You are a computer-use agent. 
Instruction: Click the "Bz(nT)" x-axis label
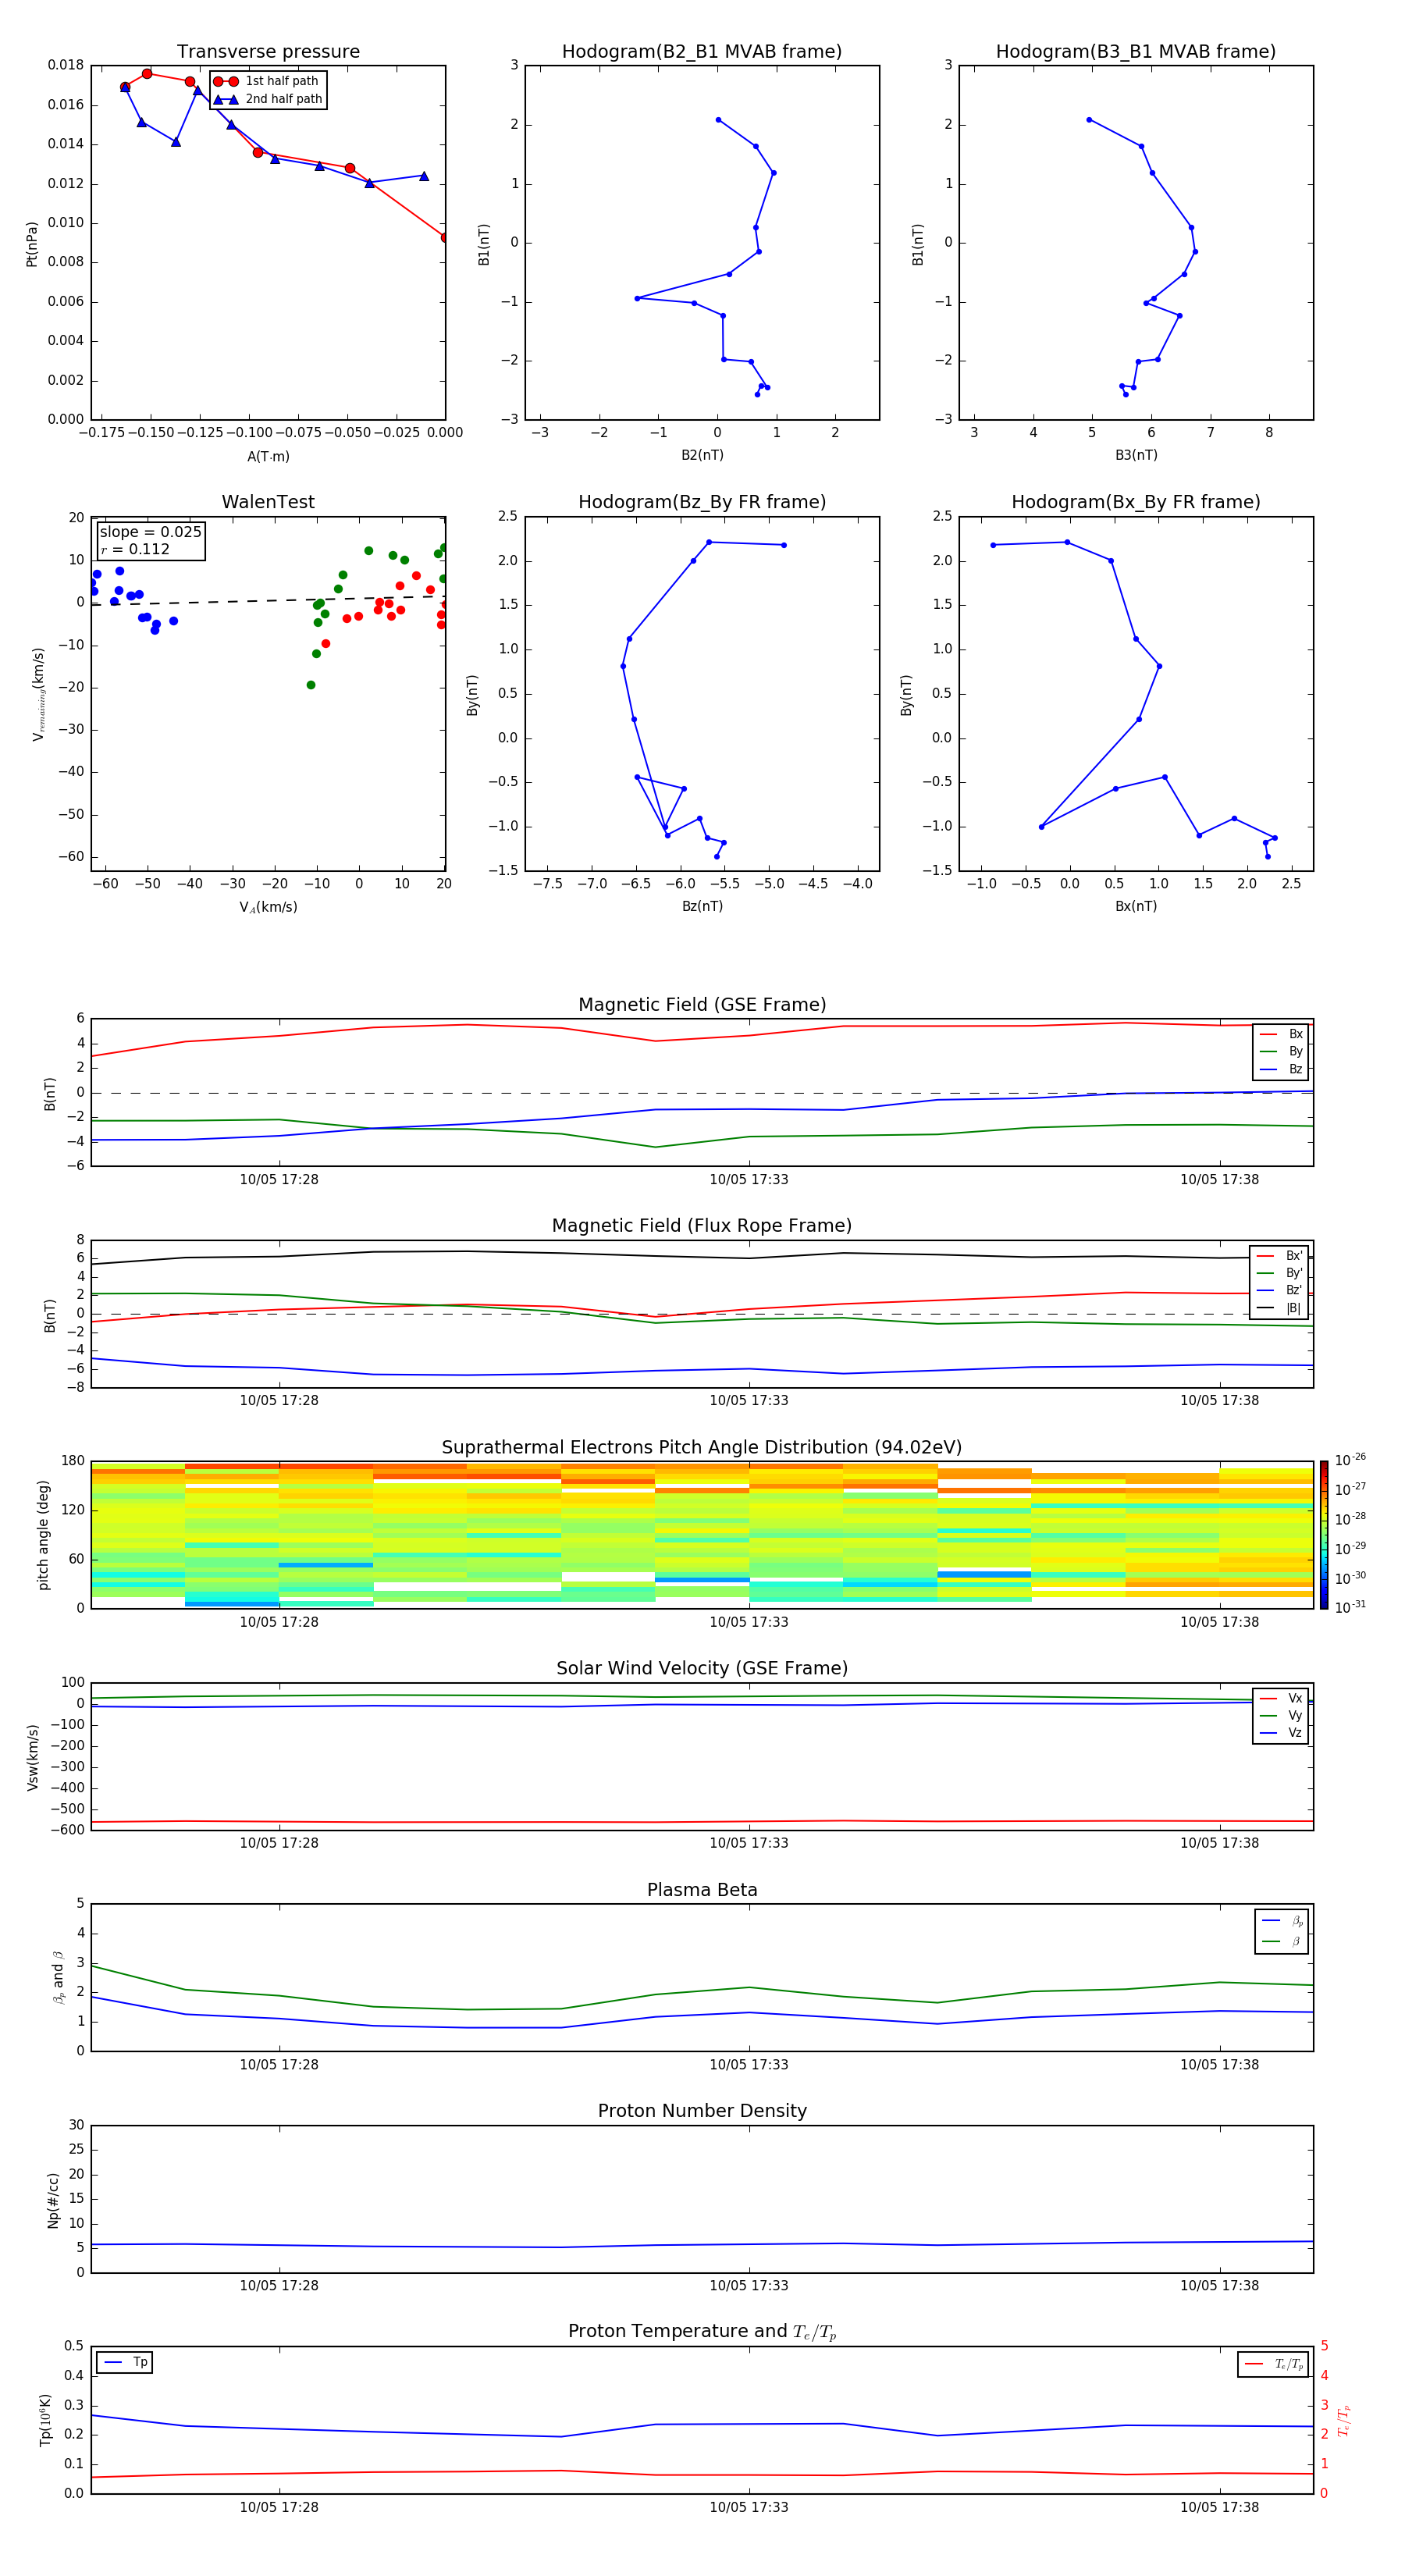pyautogui.click(x=702, y=906)
